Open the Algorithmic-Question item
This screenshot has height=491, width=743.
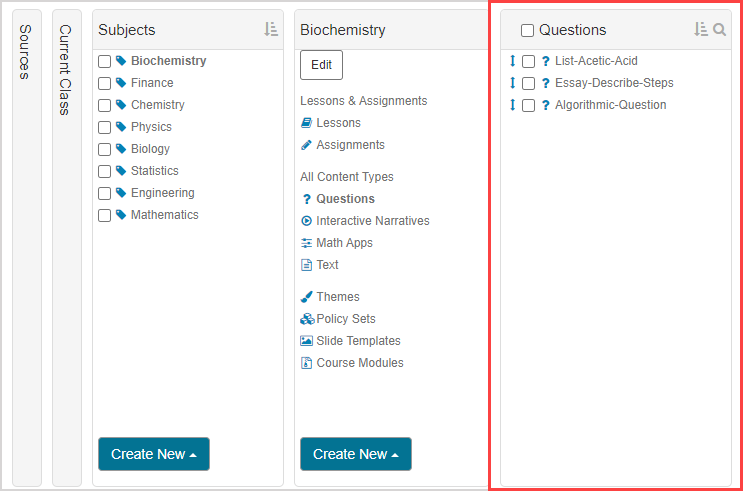click(x=610, y=105)
